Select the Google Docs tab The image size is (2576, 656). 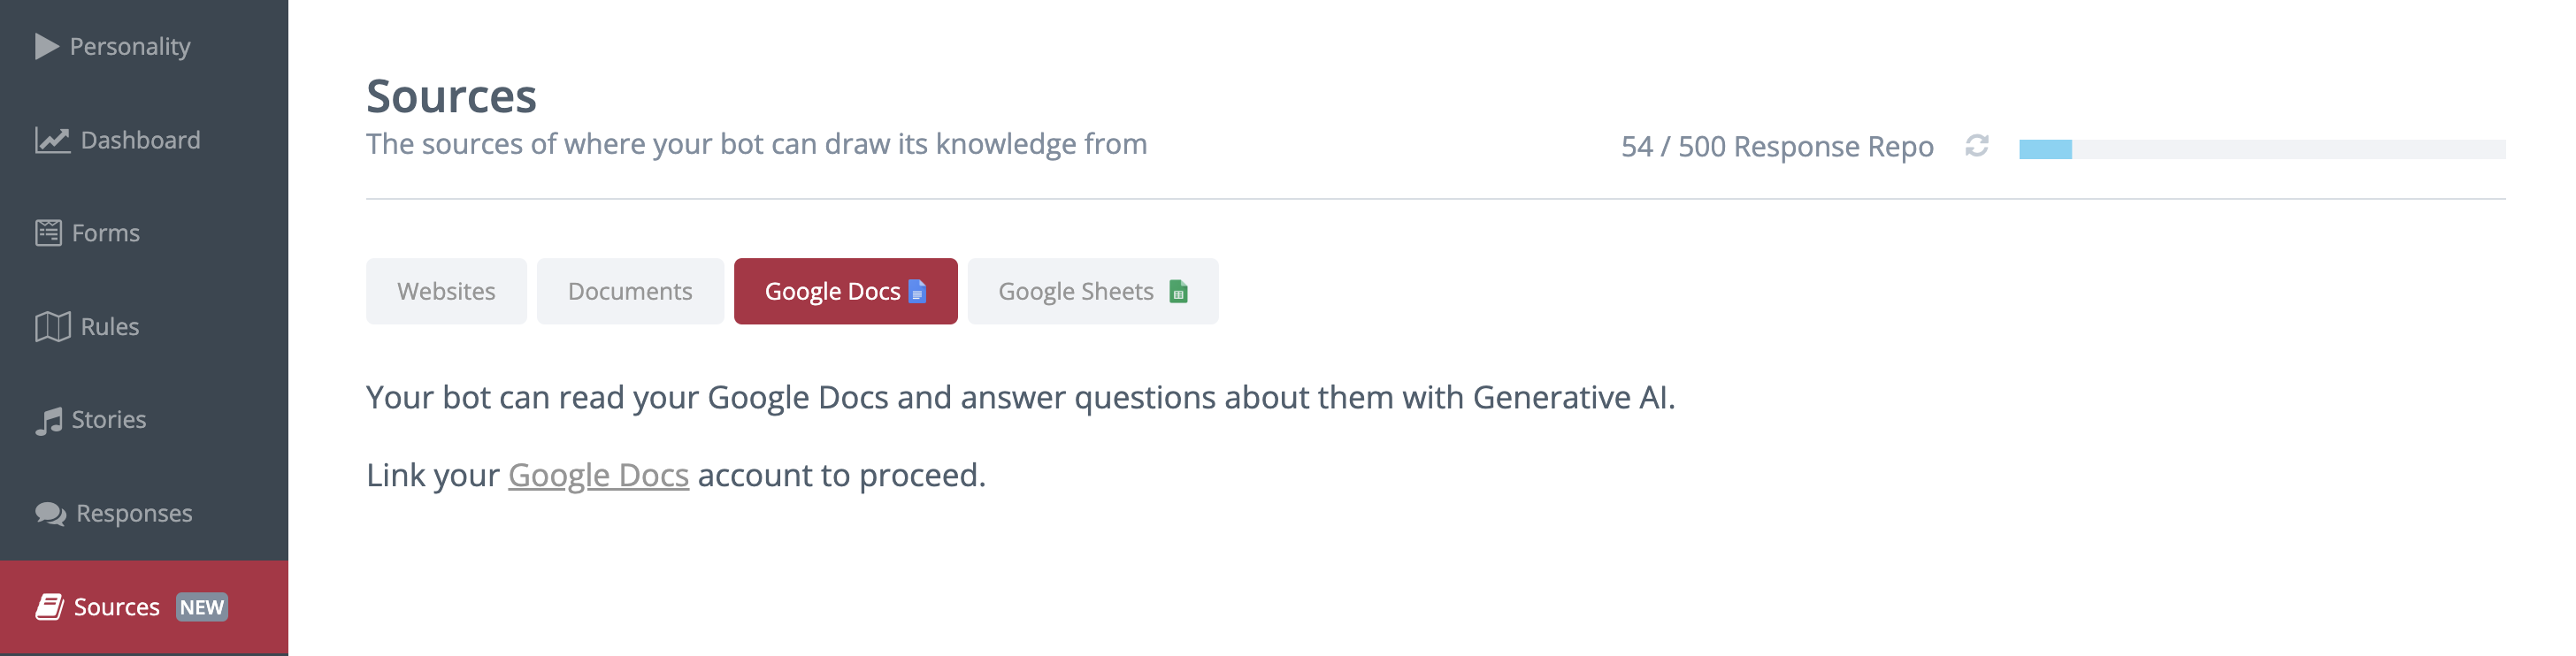point(832,291)
